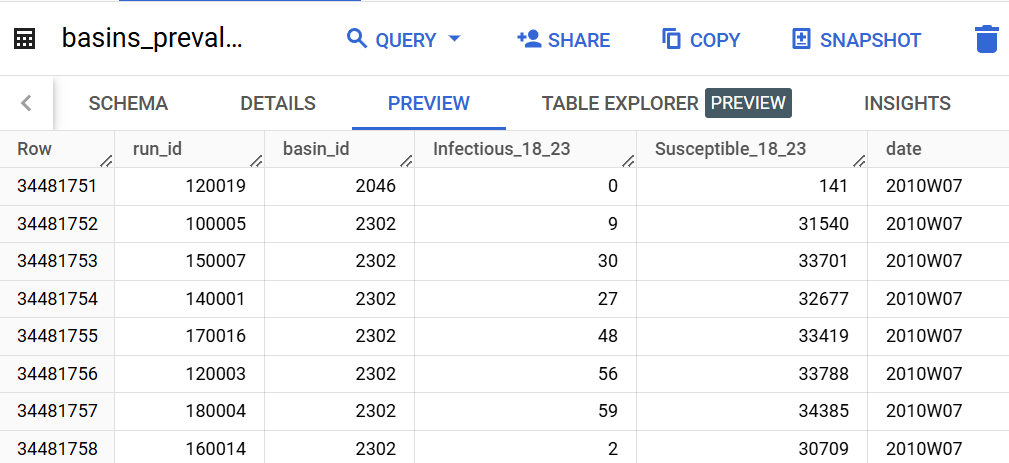Go to the Insights tab
Image resolution: width=1009 pixels, height=463 pixels.
click(x=906, y=103)
